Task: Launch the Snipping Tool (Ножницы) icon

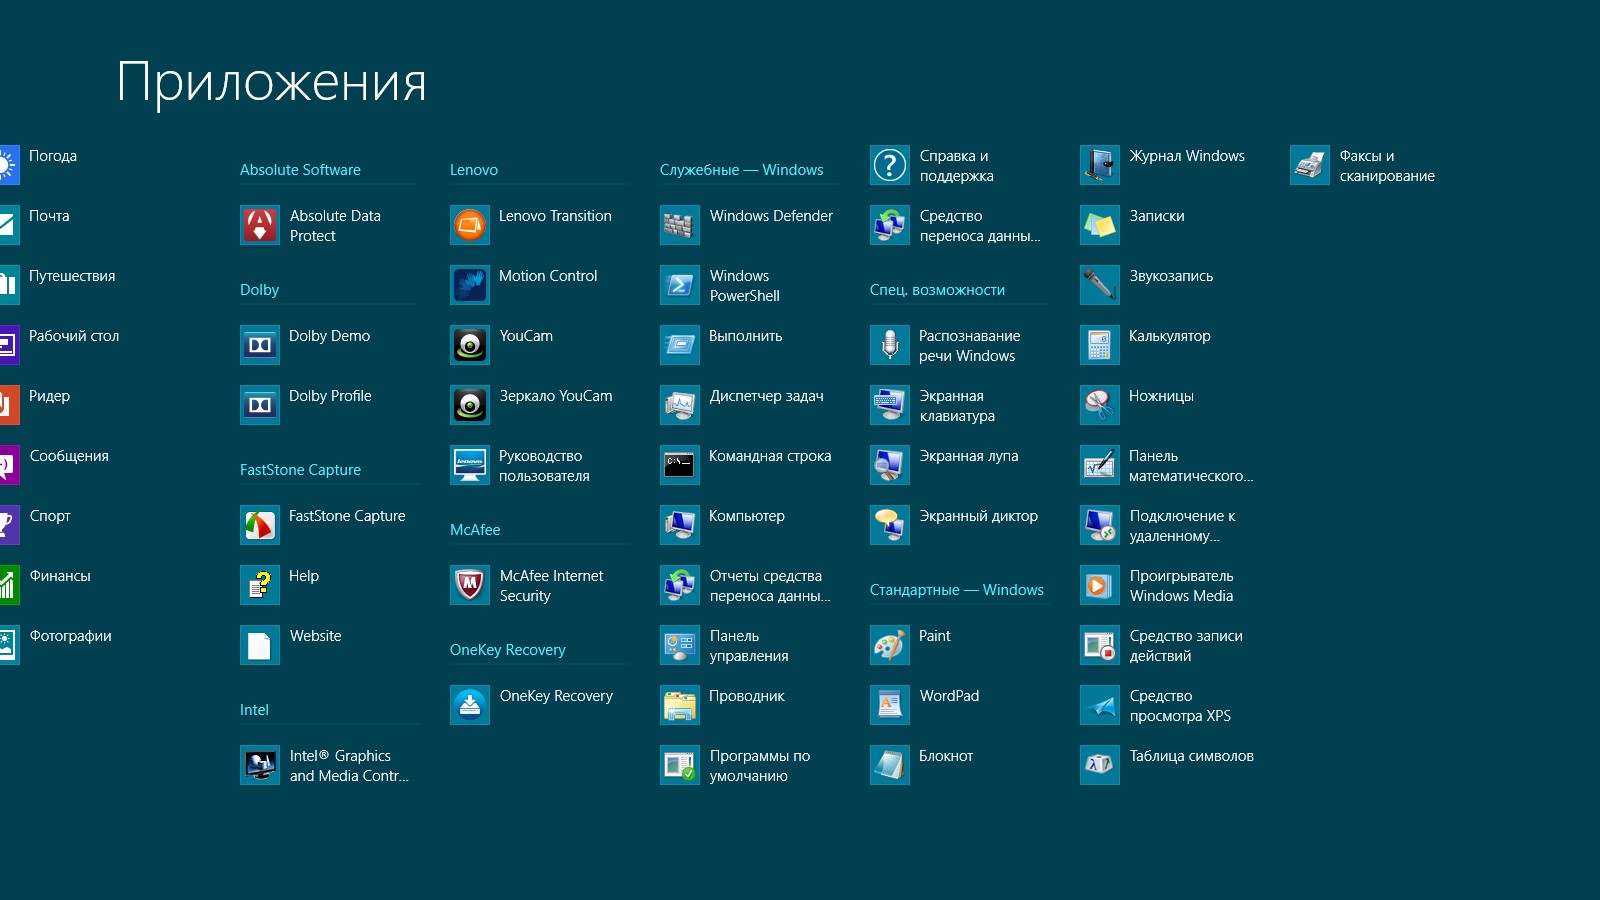Action: coord(1100,406)
